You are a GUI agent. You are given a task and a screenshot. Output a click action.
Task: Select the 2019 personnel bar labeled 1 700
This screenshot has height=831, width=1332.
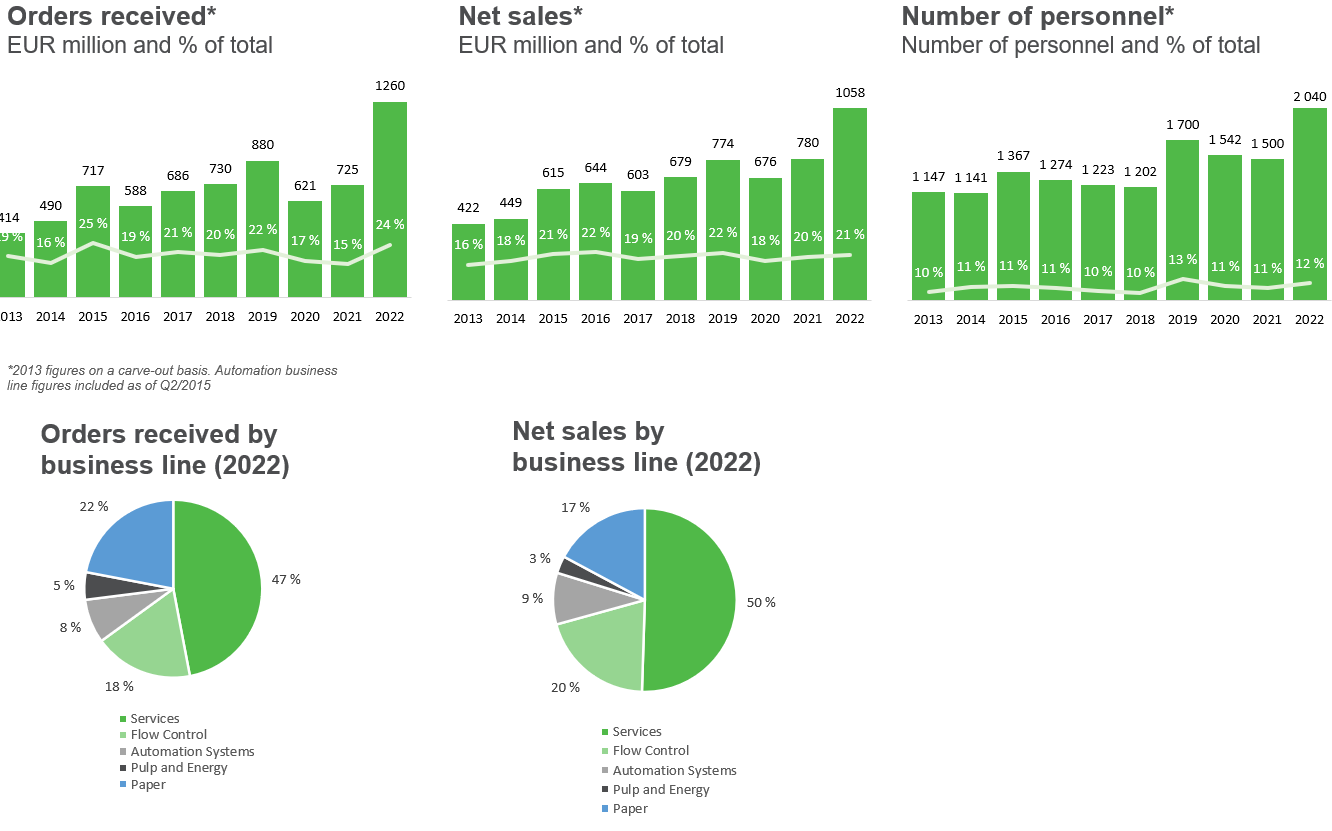point(1183,220)
